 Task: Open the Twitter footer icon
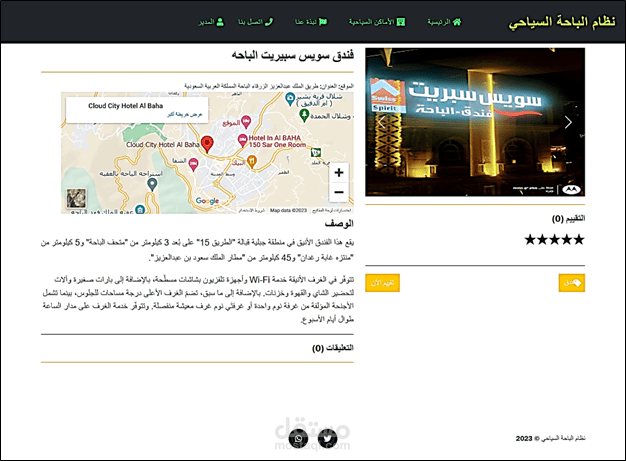pos(327,438)
